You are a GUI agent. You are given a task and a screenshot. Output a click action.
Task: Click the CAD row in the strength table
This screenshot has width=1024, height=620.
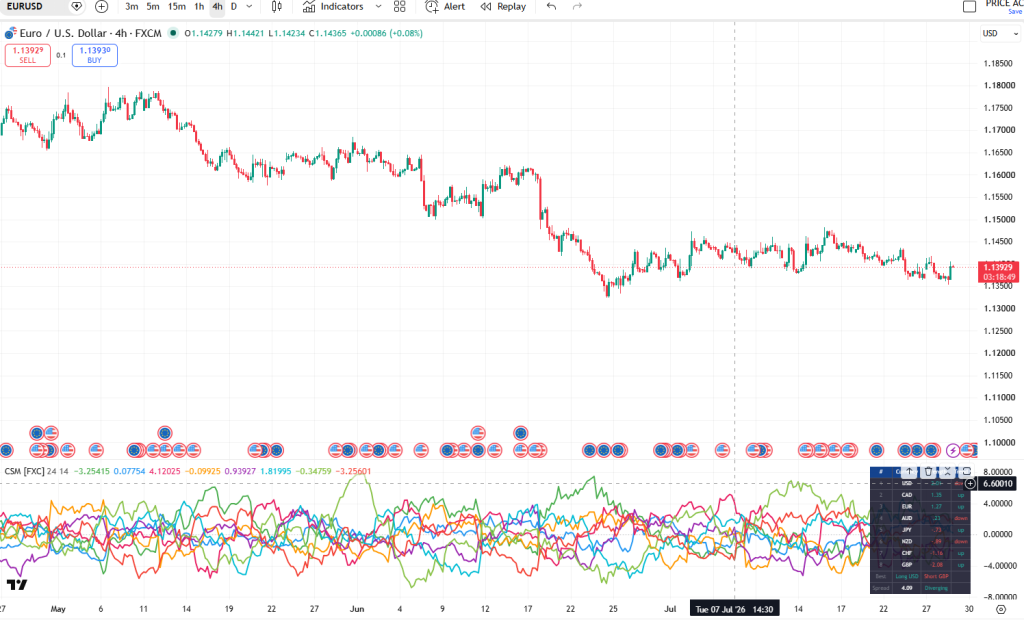click(920, 495)
